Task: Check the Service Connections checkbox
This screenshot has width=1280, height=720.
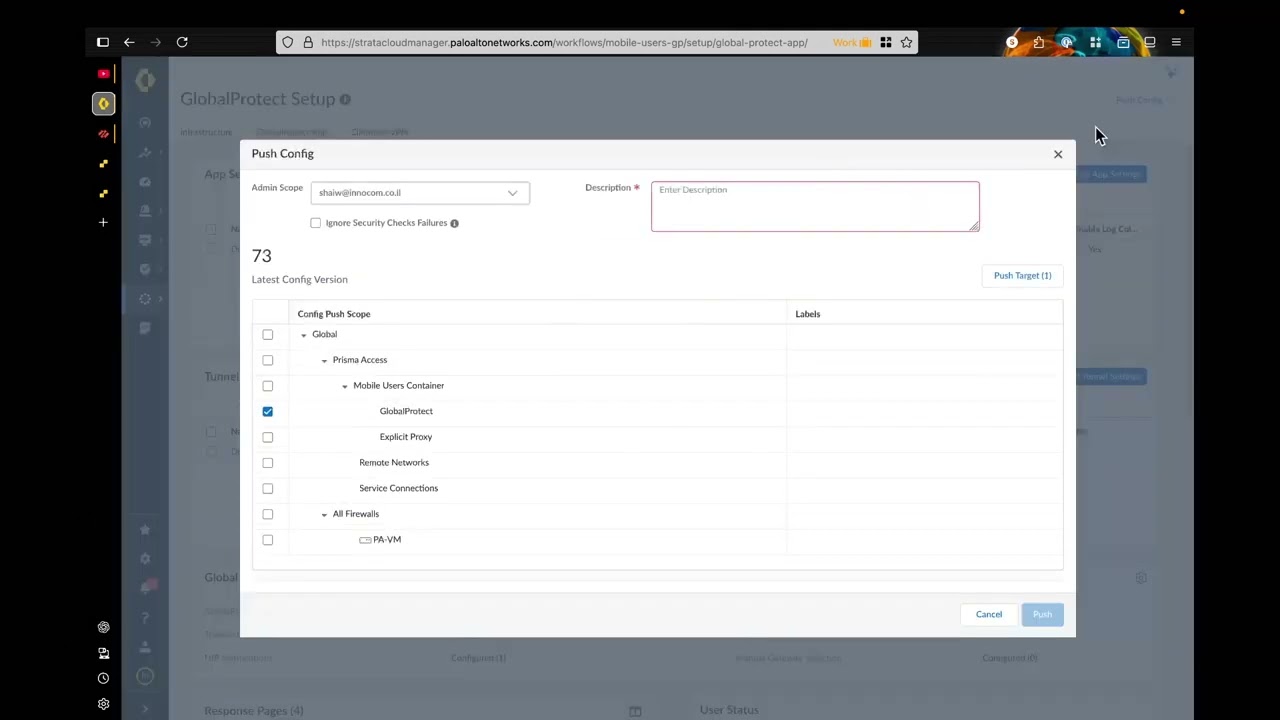Action: pyautogui.click(x=267, y=488)
